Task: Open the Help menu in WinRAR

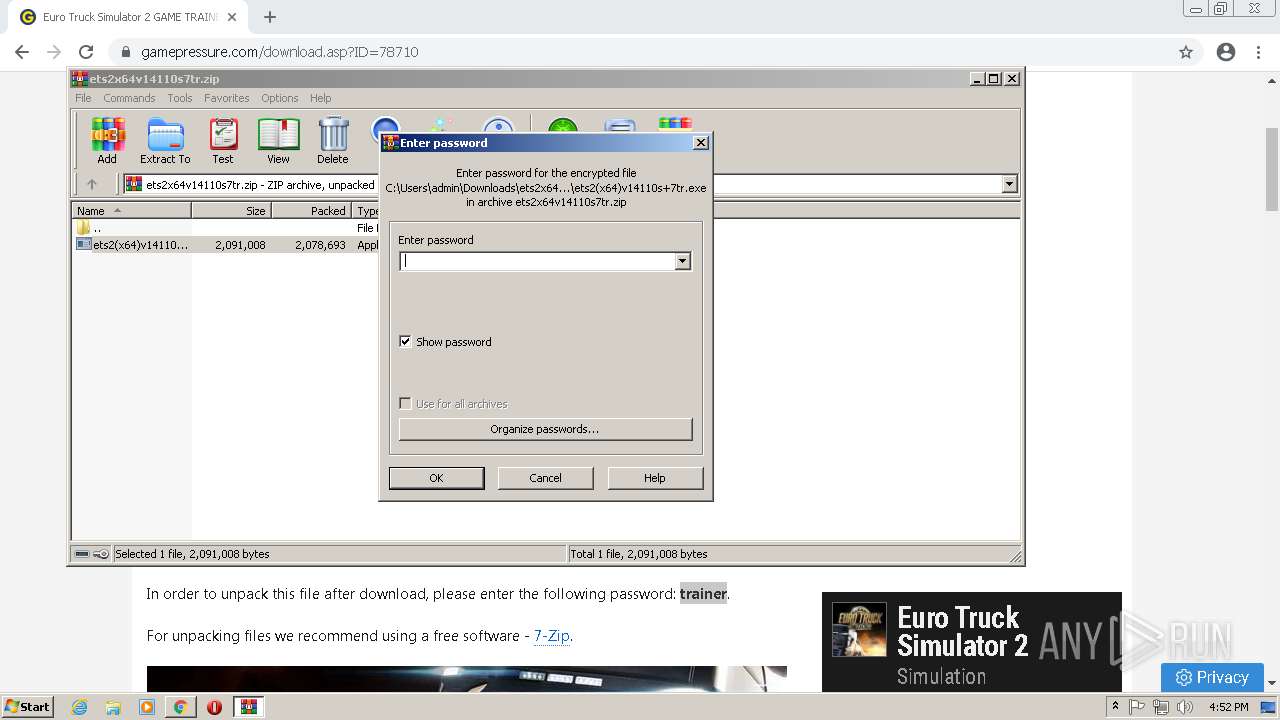Action: (x=321, y=98)
